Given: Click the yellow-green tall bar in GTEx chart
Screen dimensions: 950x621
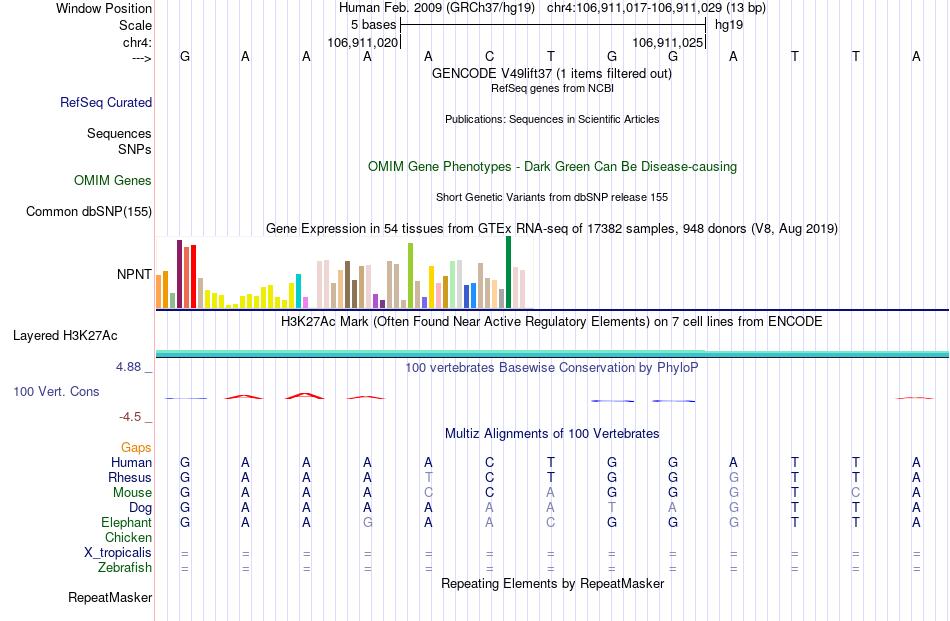Looking at the screenshot, I should click(x=410, y=276).
